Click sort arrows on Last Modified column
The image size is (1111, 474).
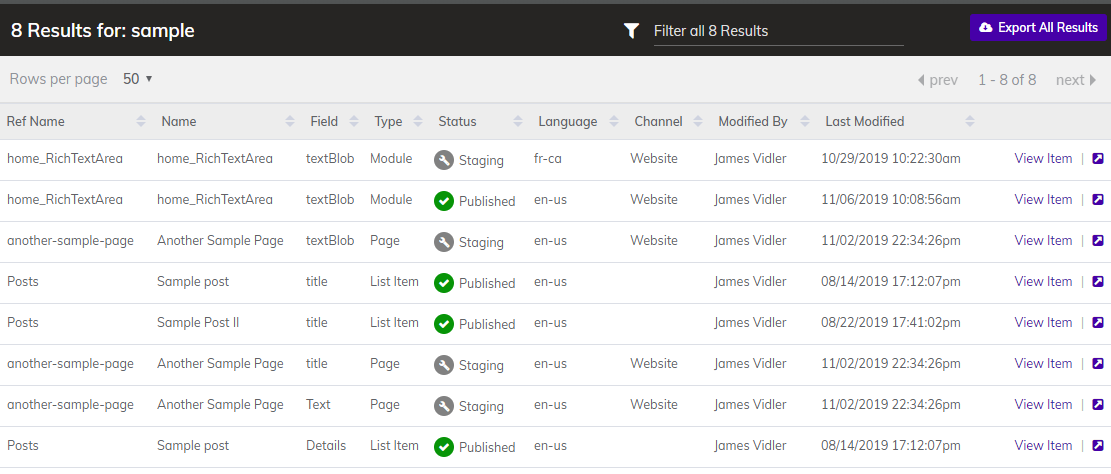point(970,121)
